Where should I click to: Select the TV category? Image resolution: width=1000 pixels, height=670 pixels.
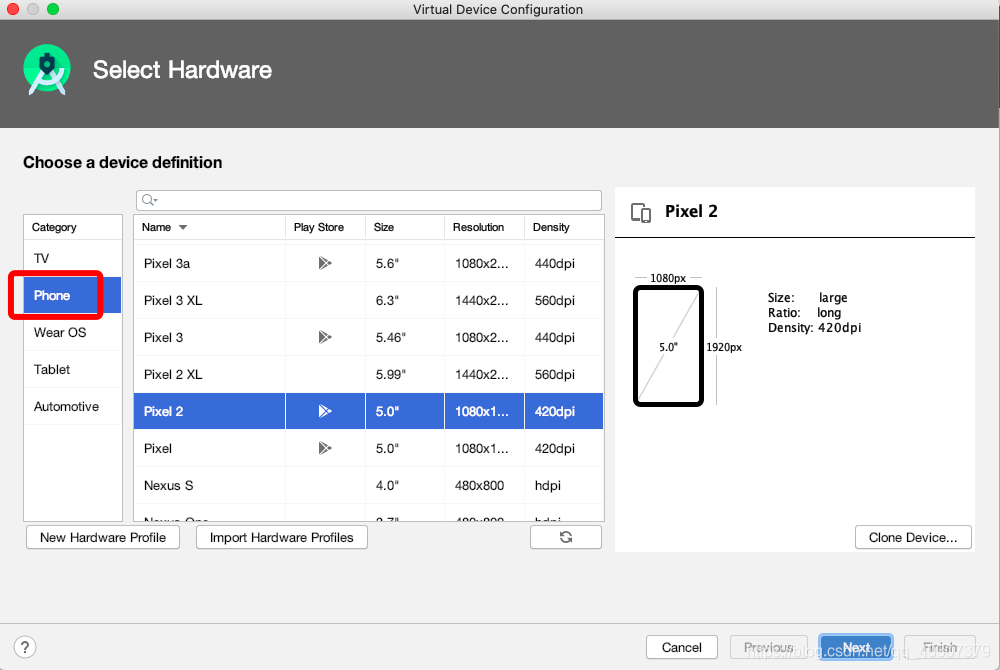pos(73,258)
